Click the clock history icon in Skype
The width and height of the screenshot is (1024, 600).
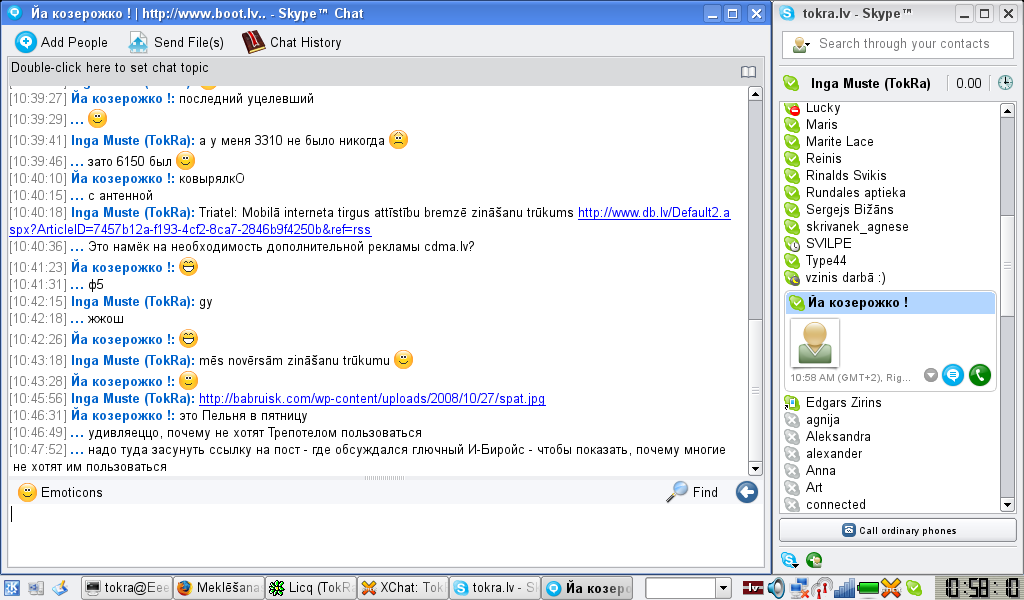[x=1005, y=83]
